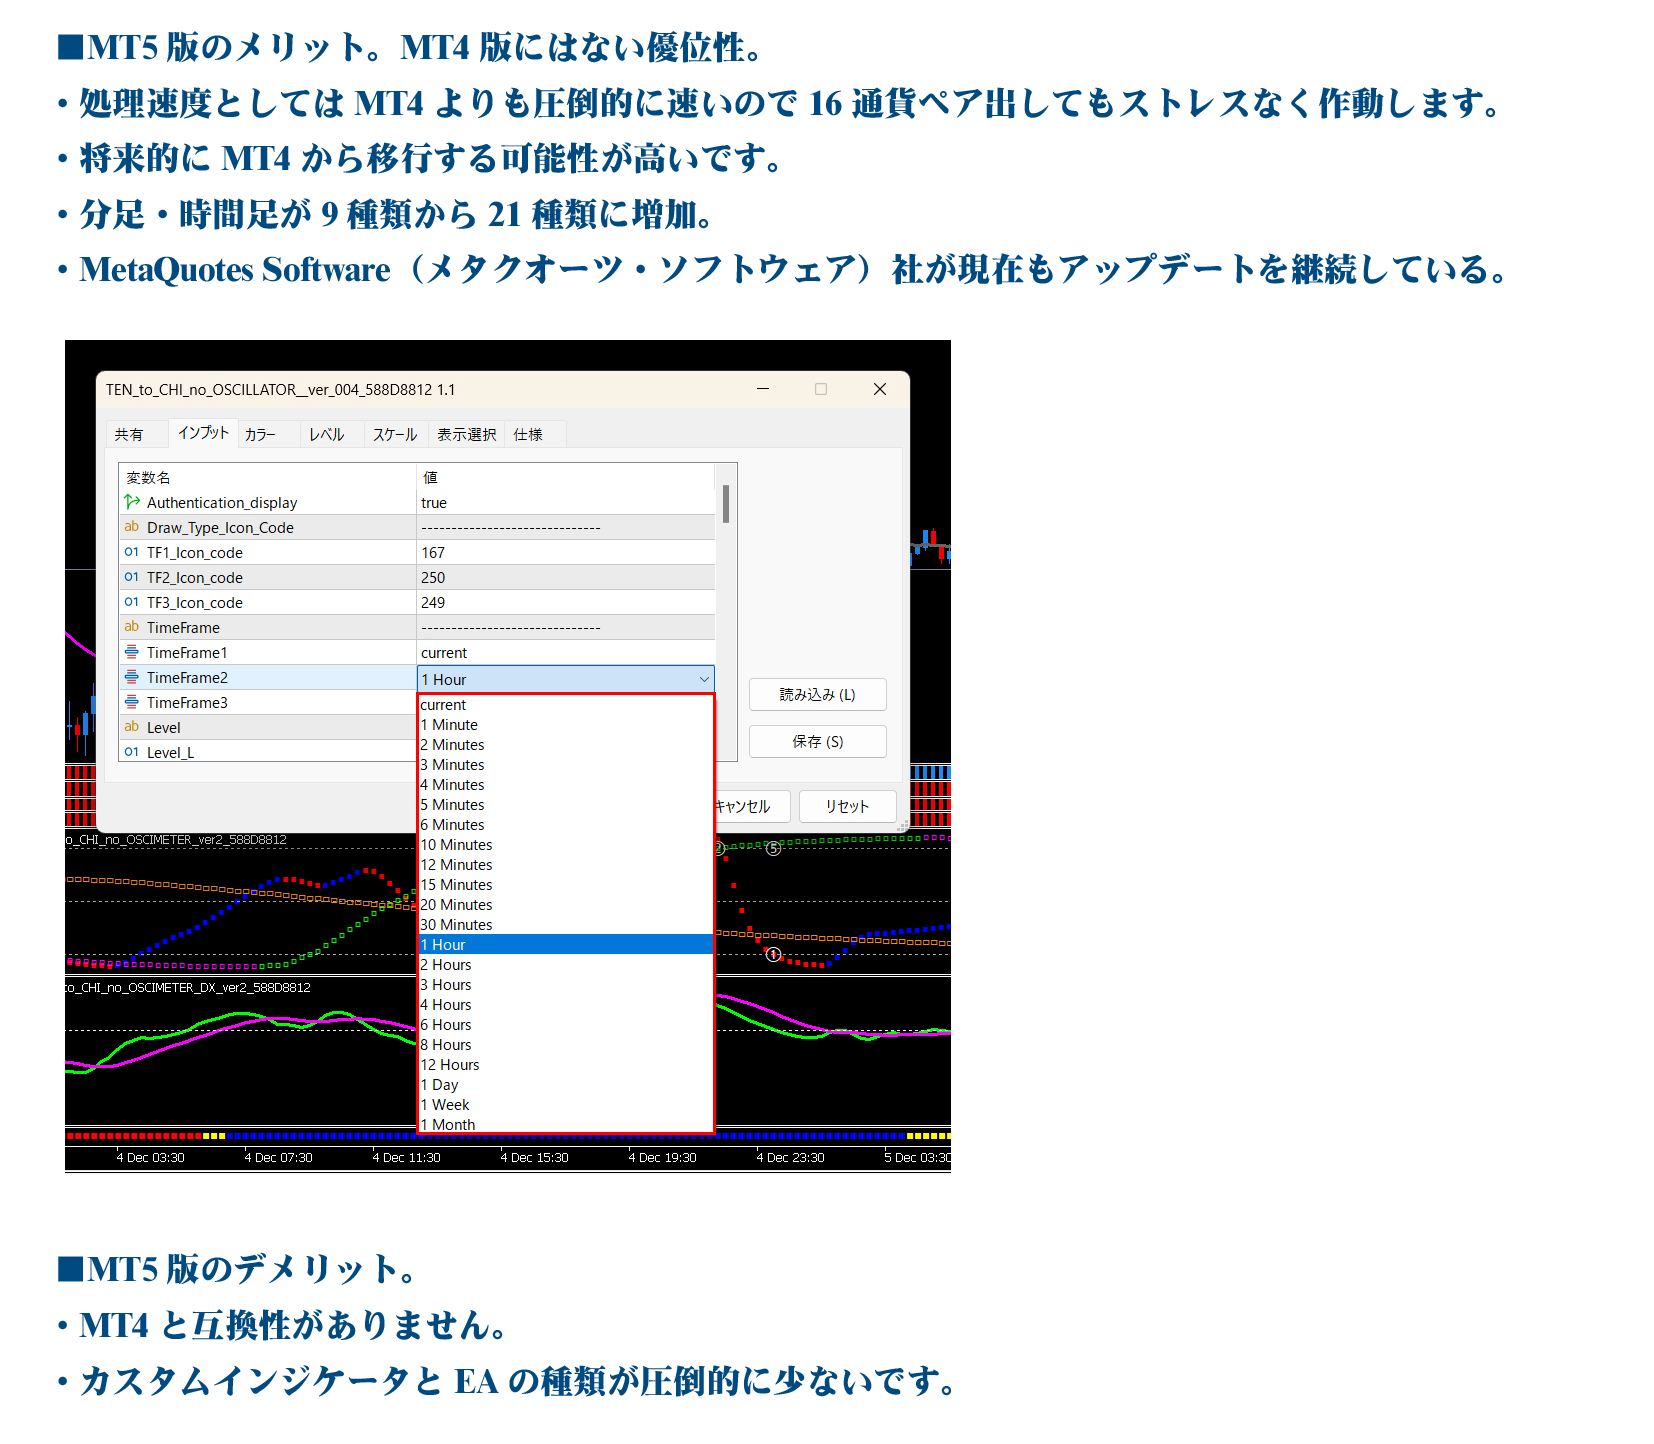This screenshot has width=1654, height=1444.
Task: Switch to the スケール tab
Action: tap(395, 435)
